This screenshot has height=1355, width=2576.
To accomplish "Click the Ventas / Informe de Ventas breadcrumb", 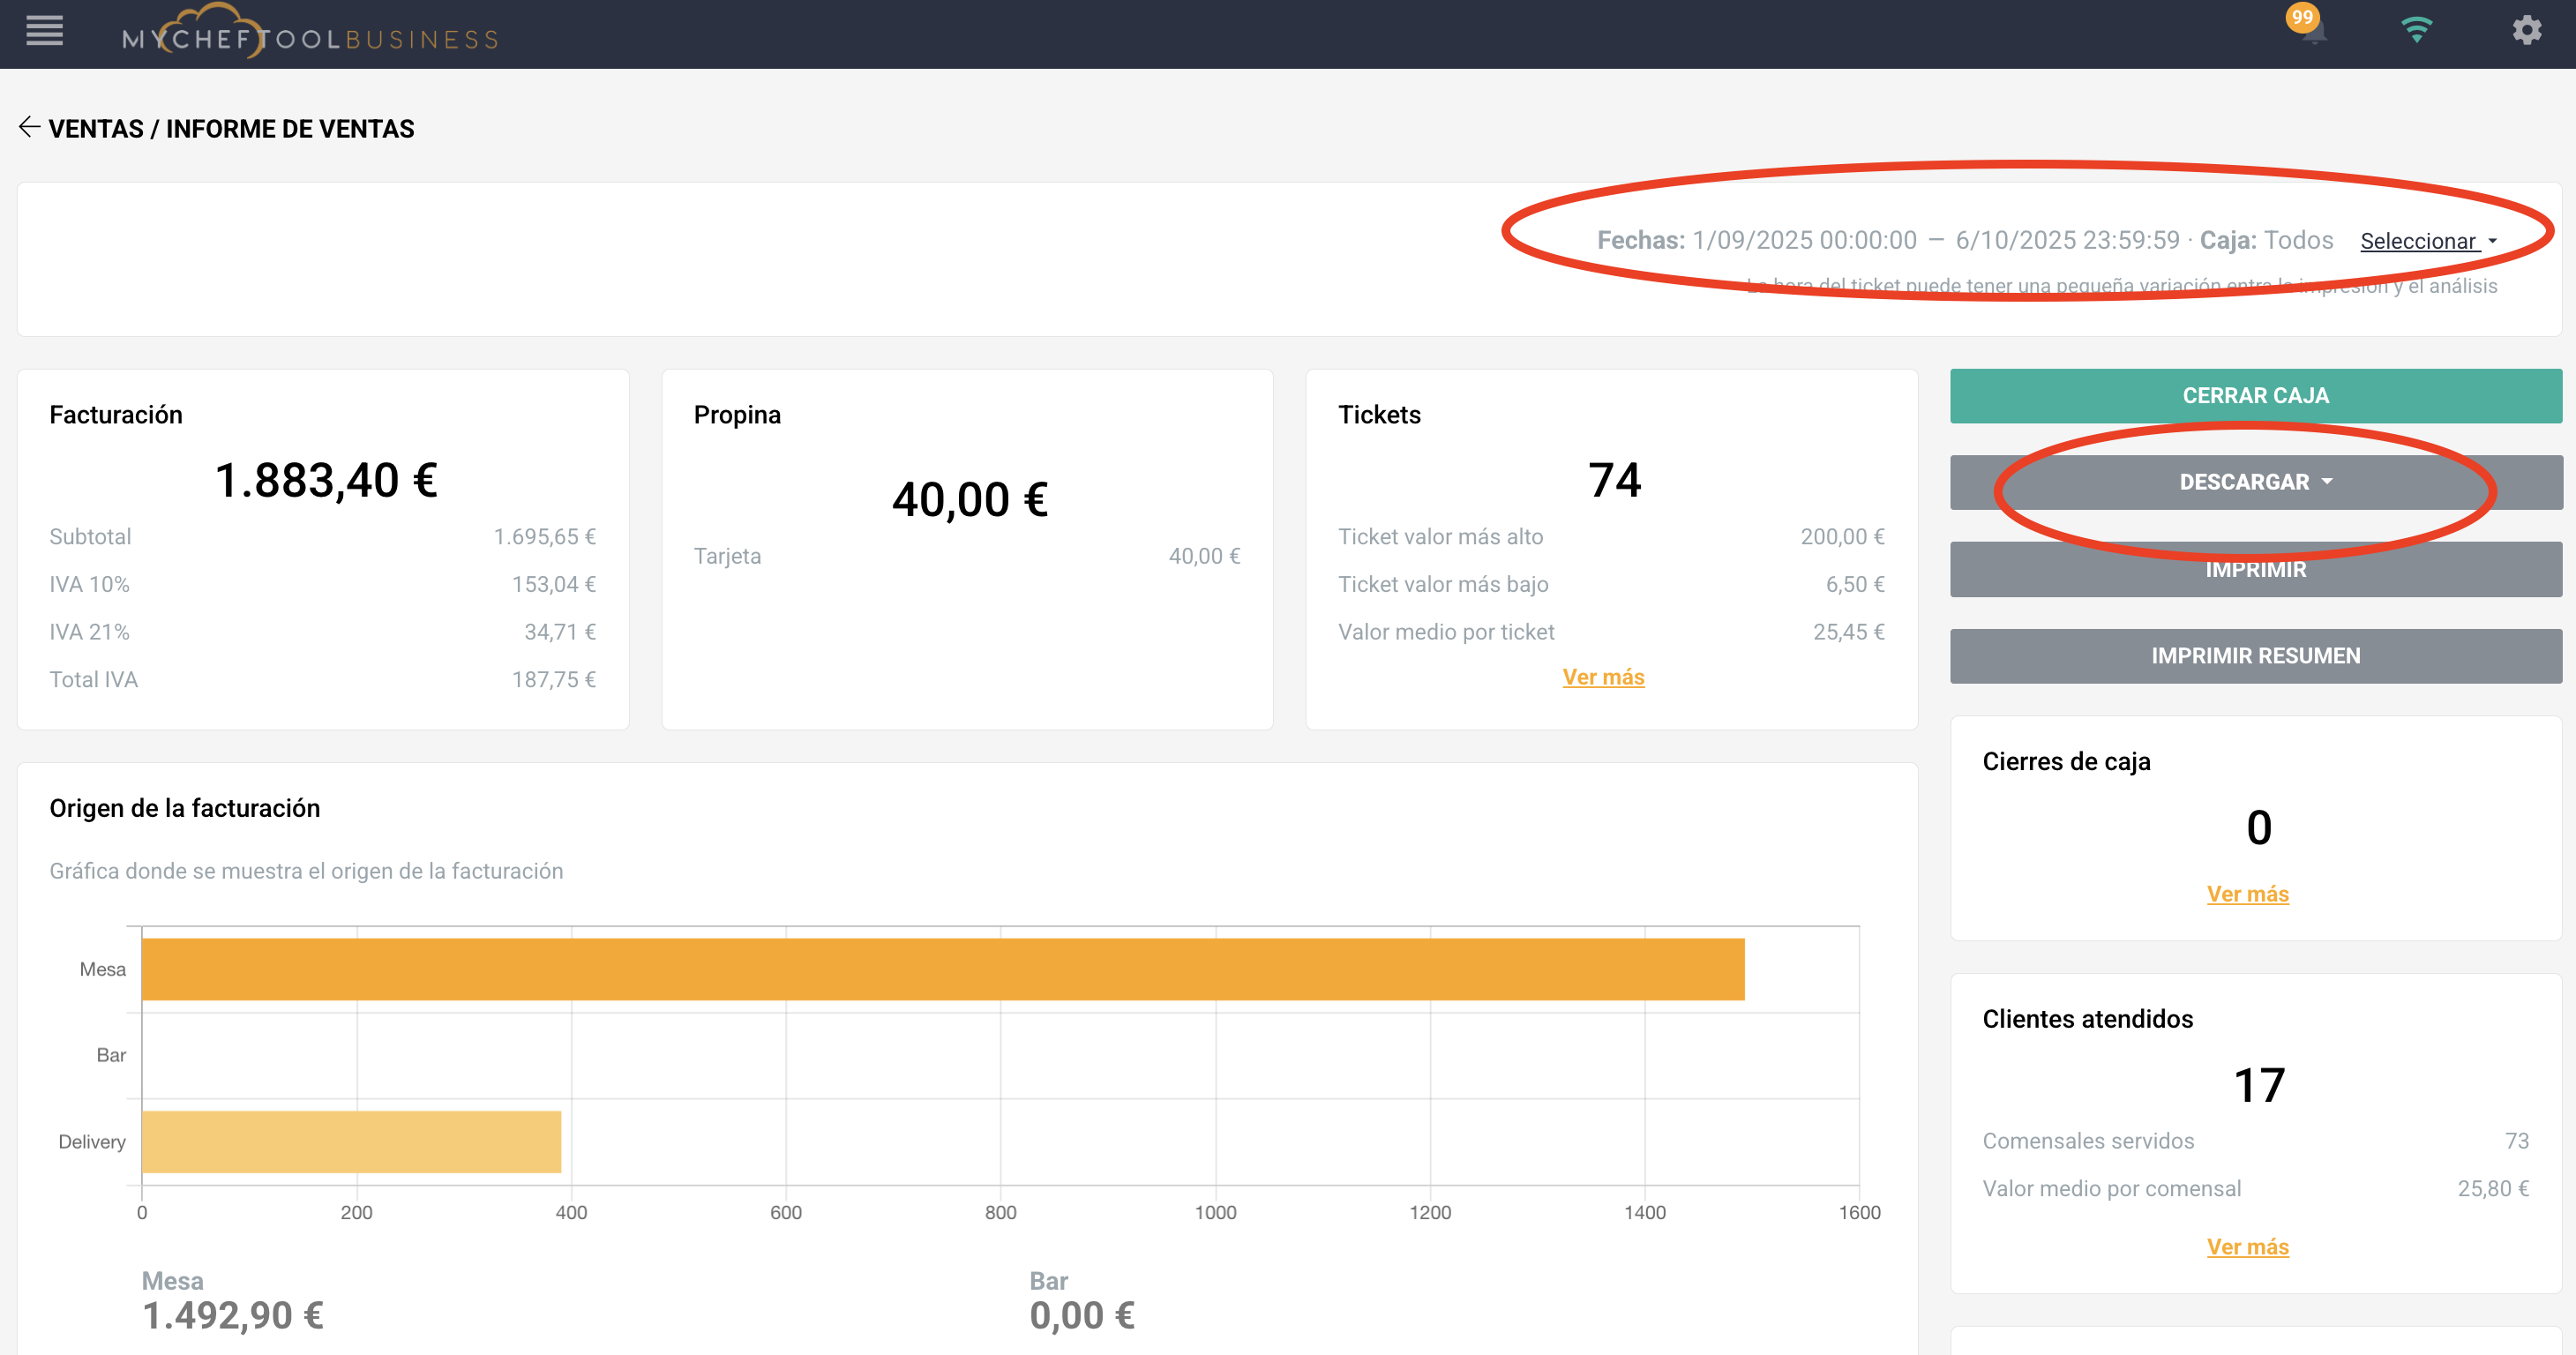I will pyautogui.click(x=231, y=129).
